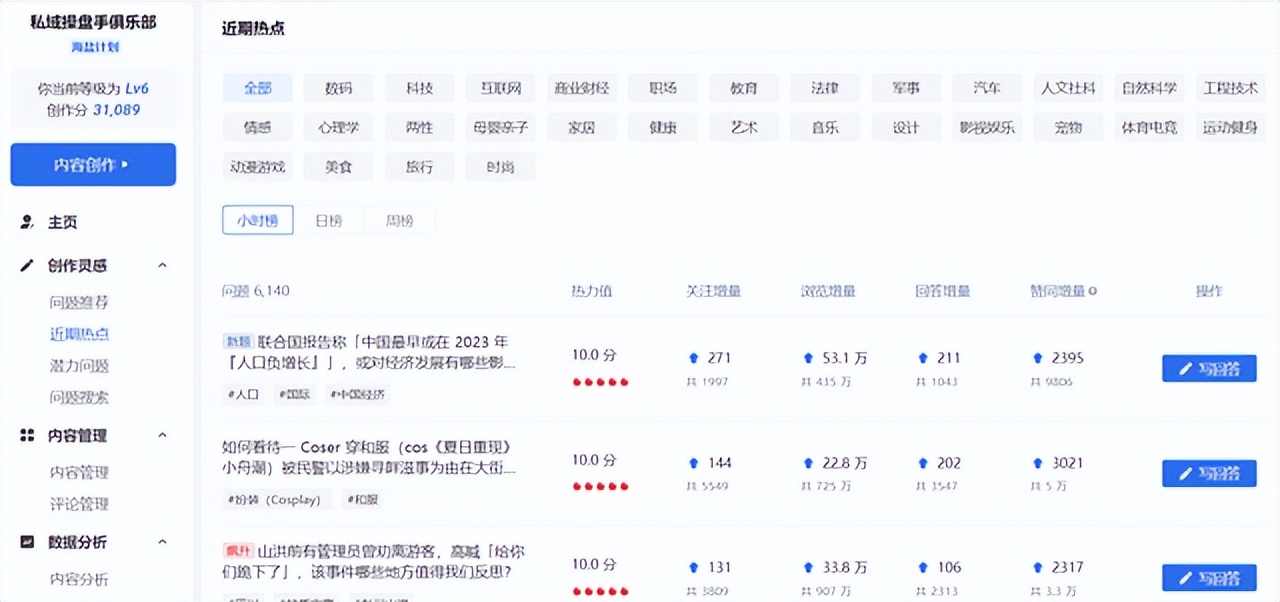
Task: Select the 商业财经 category filter
Action: tap(582, 88)
